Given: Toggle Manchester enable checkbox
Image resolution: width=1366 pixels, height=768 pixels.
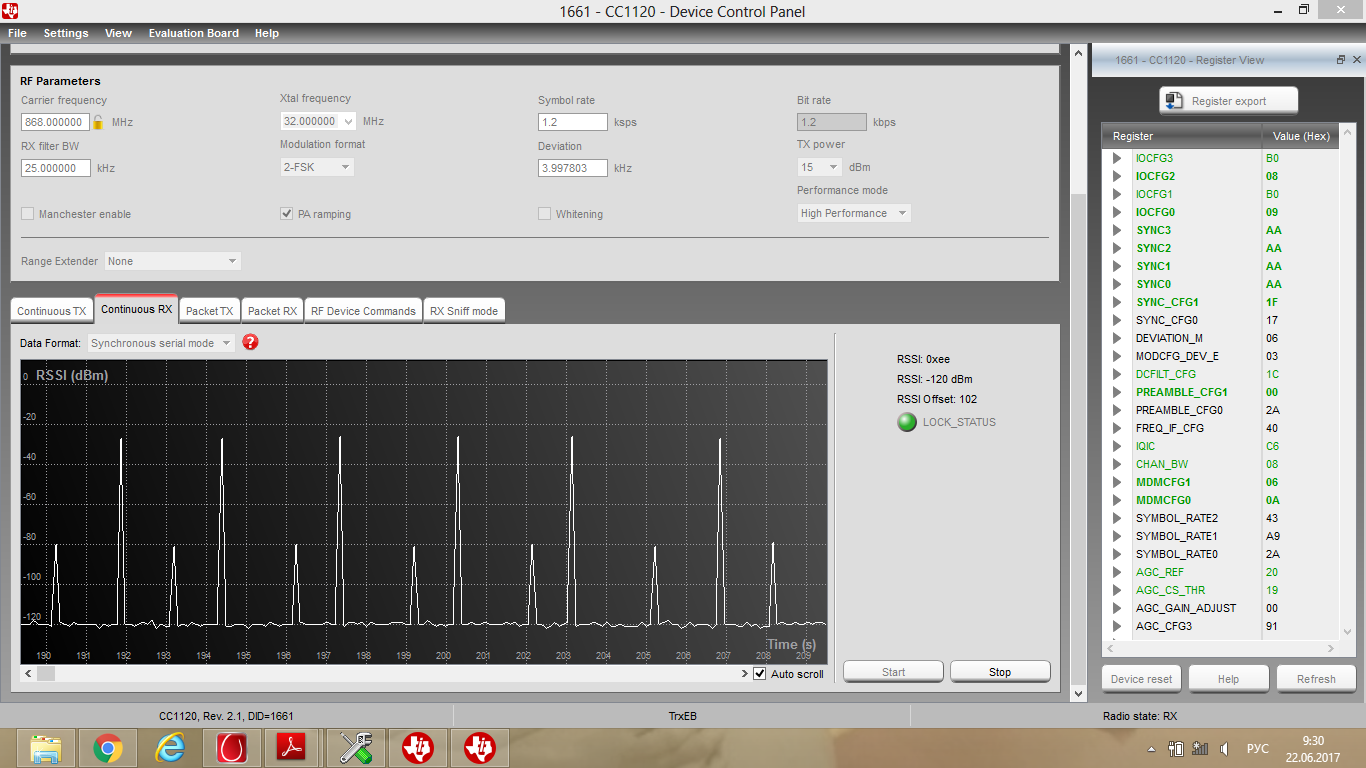Looking at the screenshot, I should click(x=28, y=214).
